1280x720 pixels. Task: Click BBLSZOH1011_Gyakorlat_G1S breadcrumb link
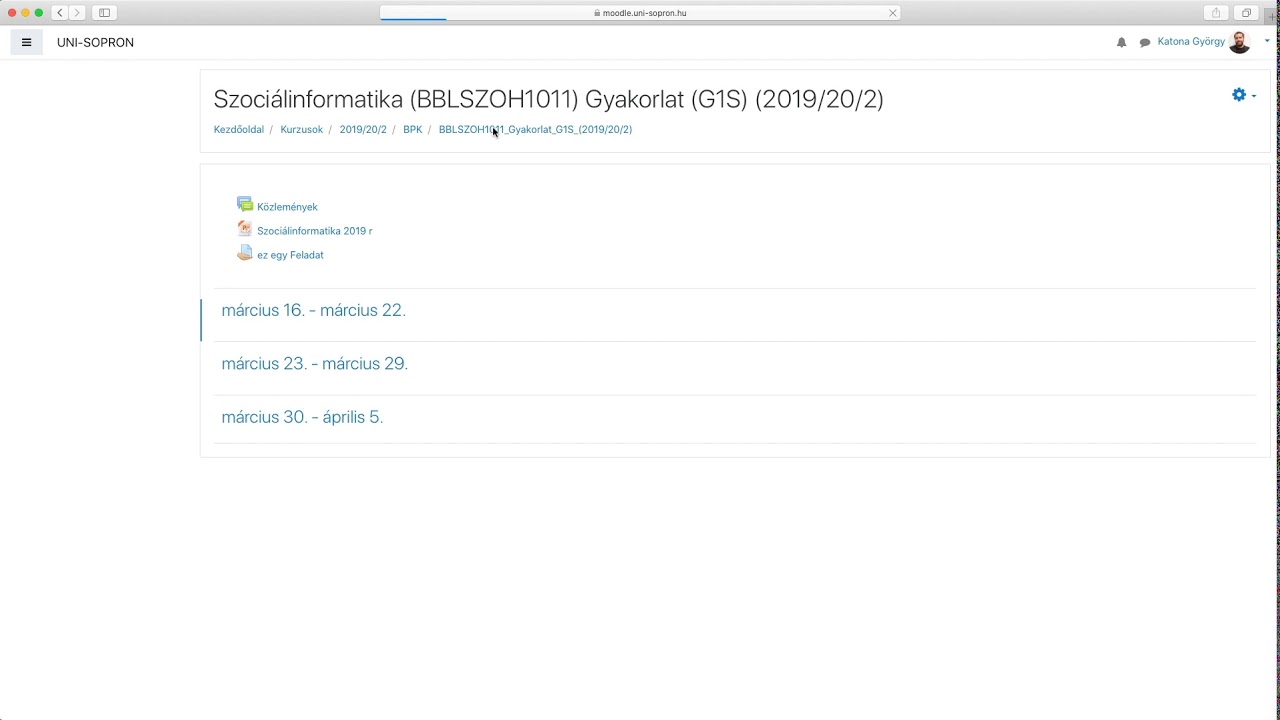pyautogui.click(x=535, y=129)
